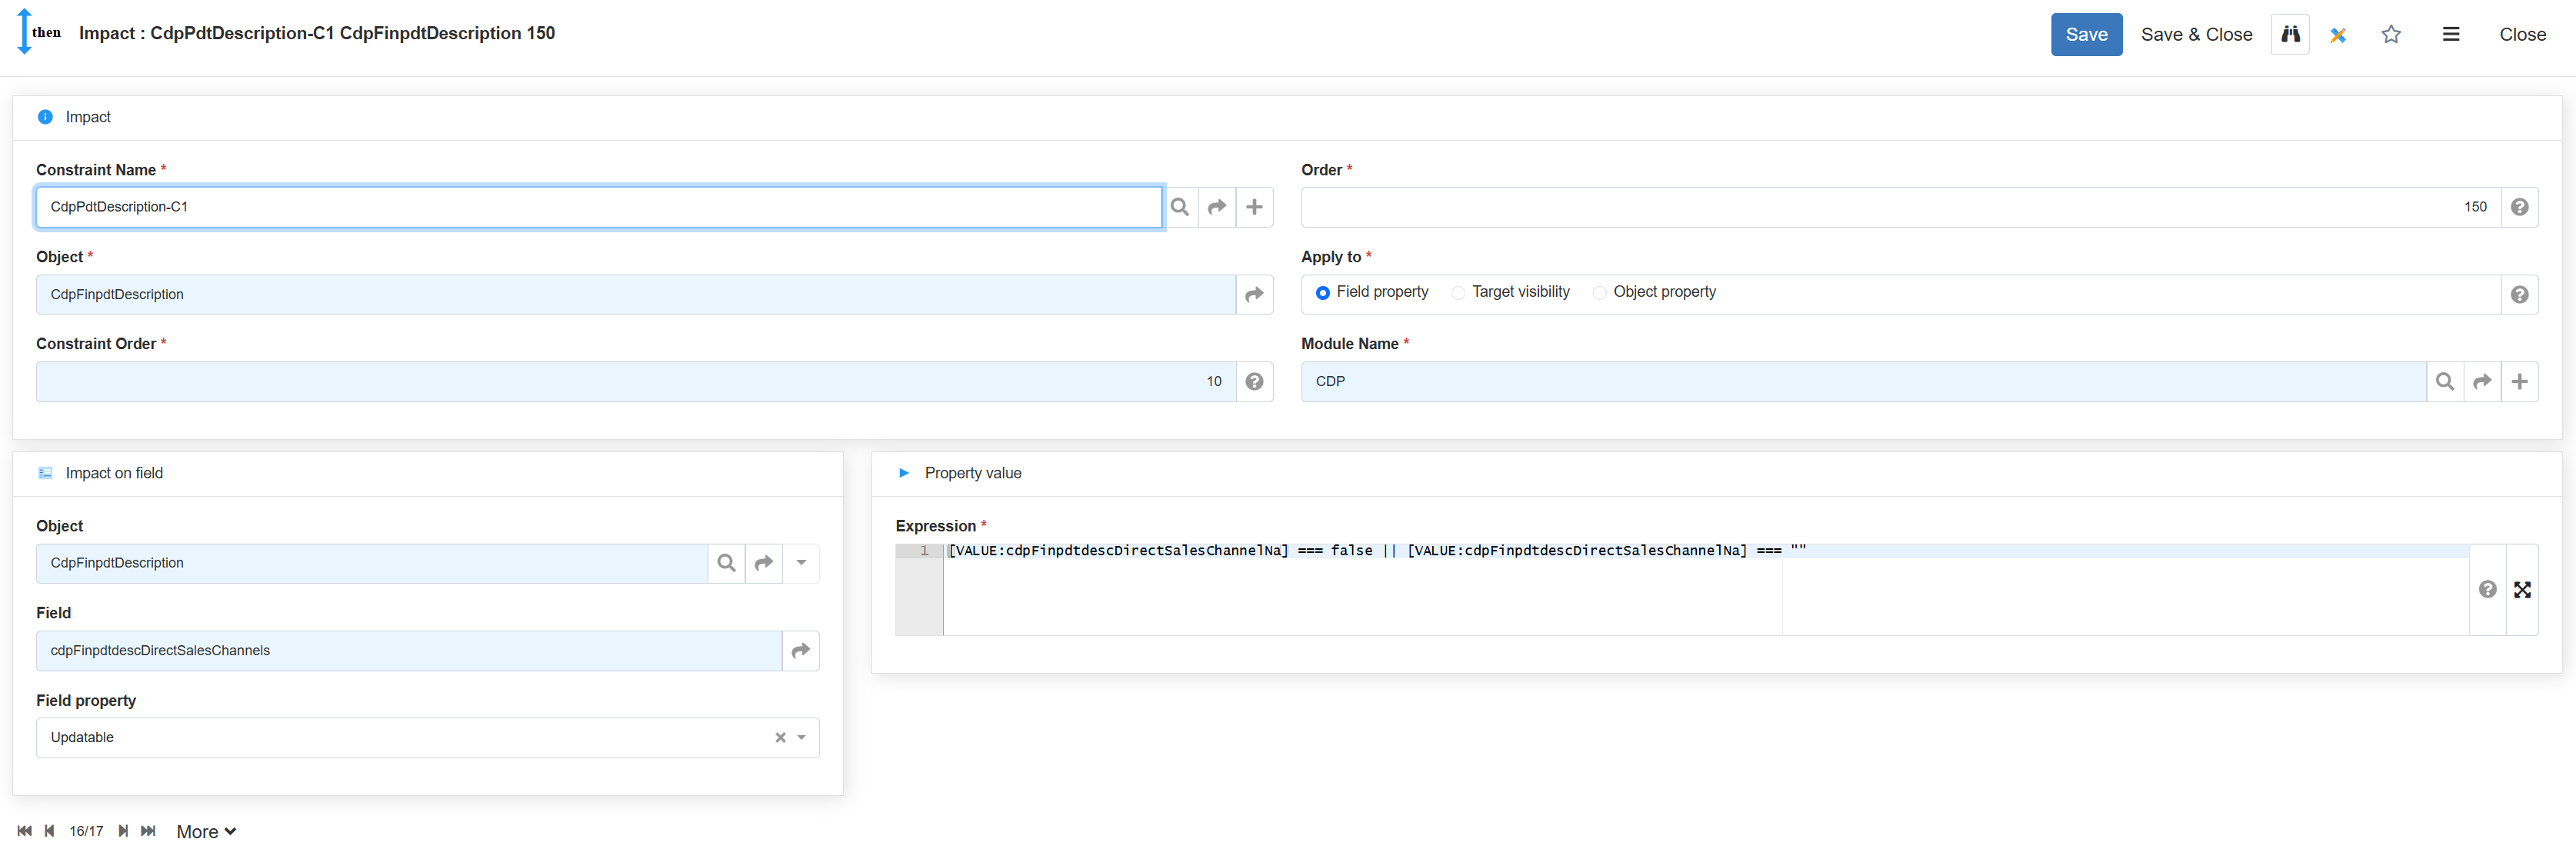2576x859 pixels.
Task: Expand the More menu at bottom
Action: [x=206, y=832]
